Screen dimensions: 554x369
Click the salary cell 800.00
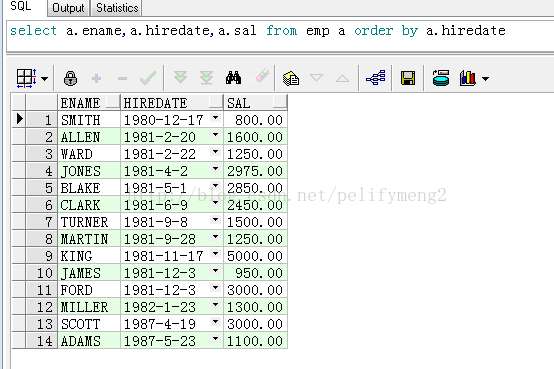click(x=256, y=120)
